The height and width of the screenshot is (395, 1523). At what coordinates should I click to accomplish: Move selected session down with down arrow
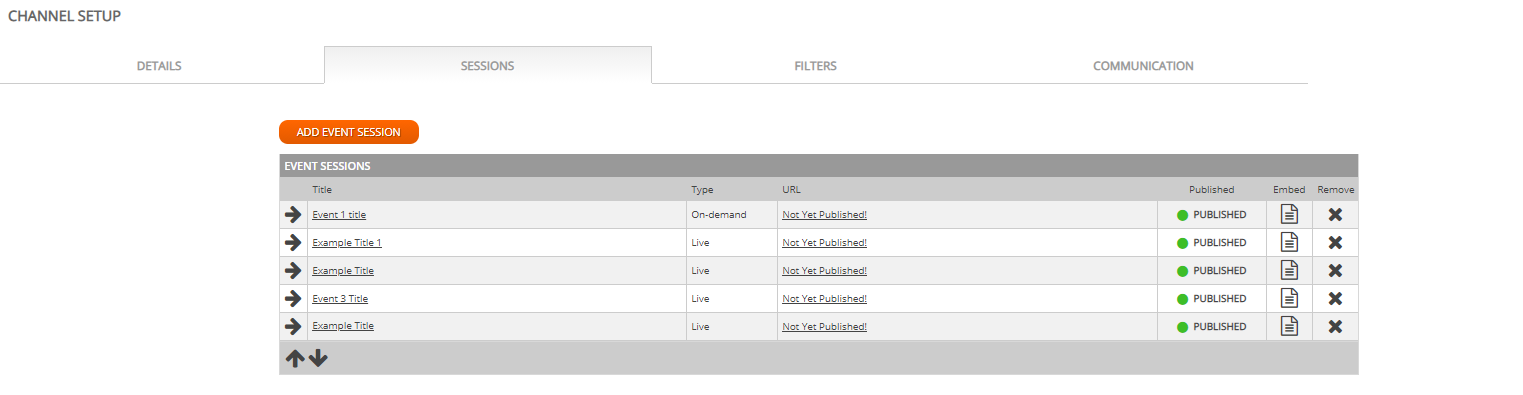[x=318, y=358]
